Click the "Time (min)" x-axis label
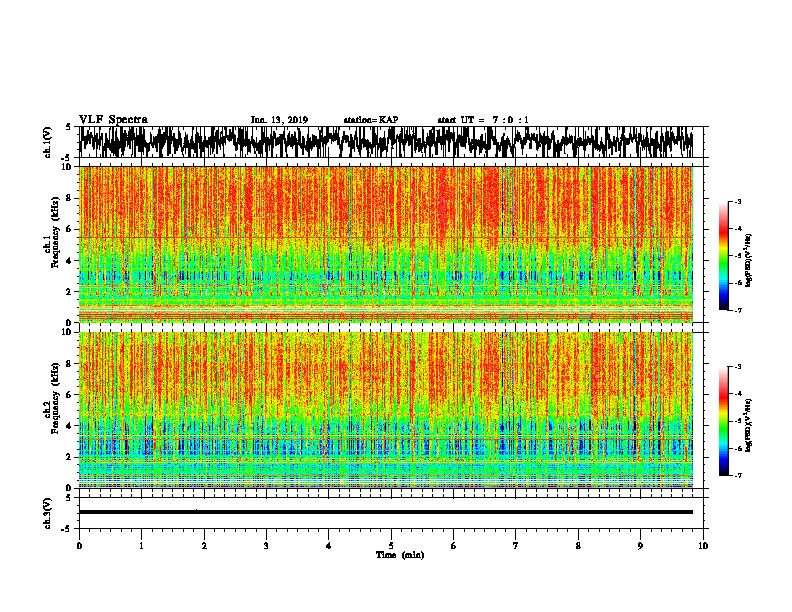This screenshot has height=612, width=792. pyautogui.click(x=400, y=555)
